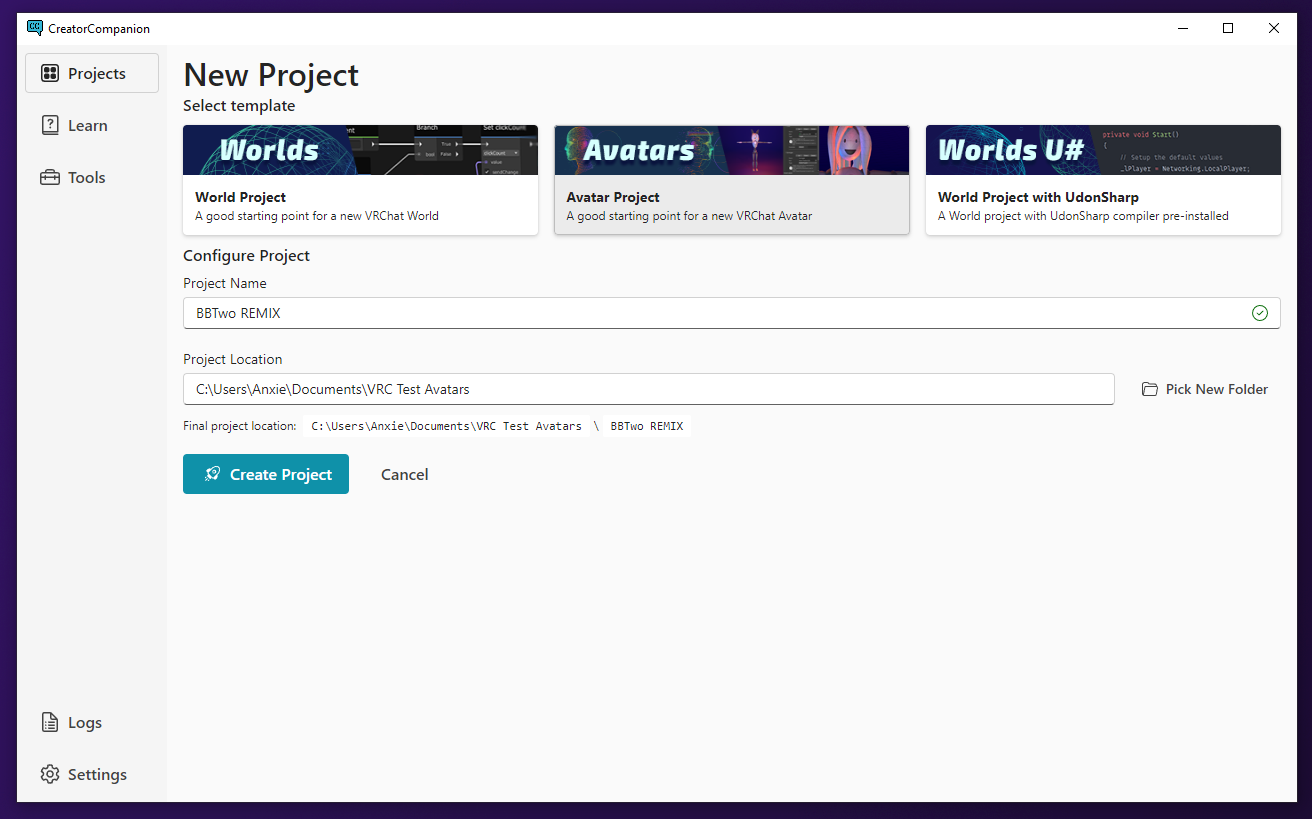Open Logs via the log-file icon

(49, 722)
